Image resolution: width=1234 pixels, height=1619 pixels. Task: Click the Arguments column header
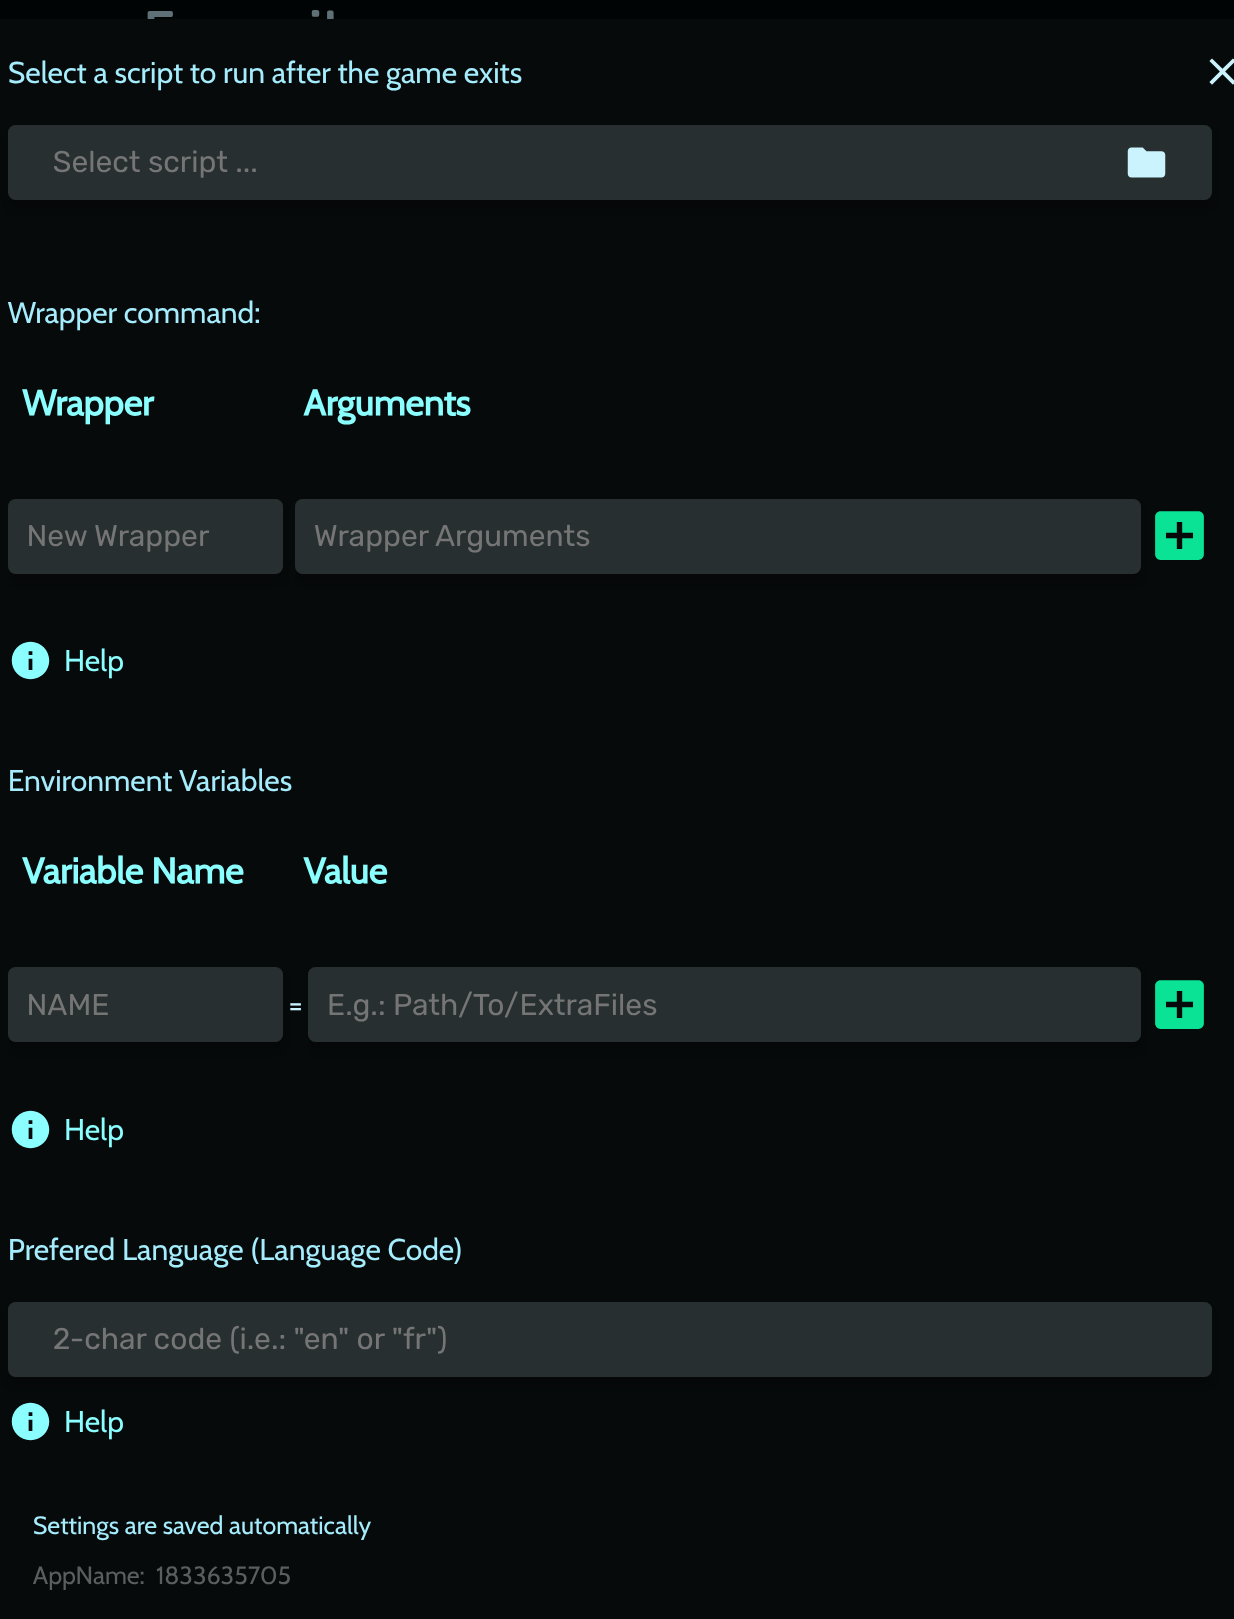pyautogui.click(x=387, y=404)
